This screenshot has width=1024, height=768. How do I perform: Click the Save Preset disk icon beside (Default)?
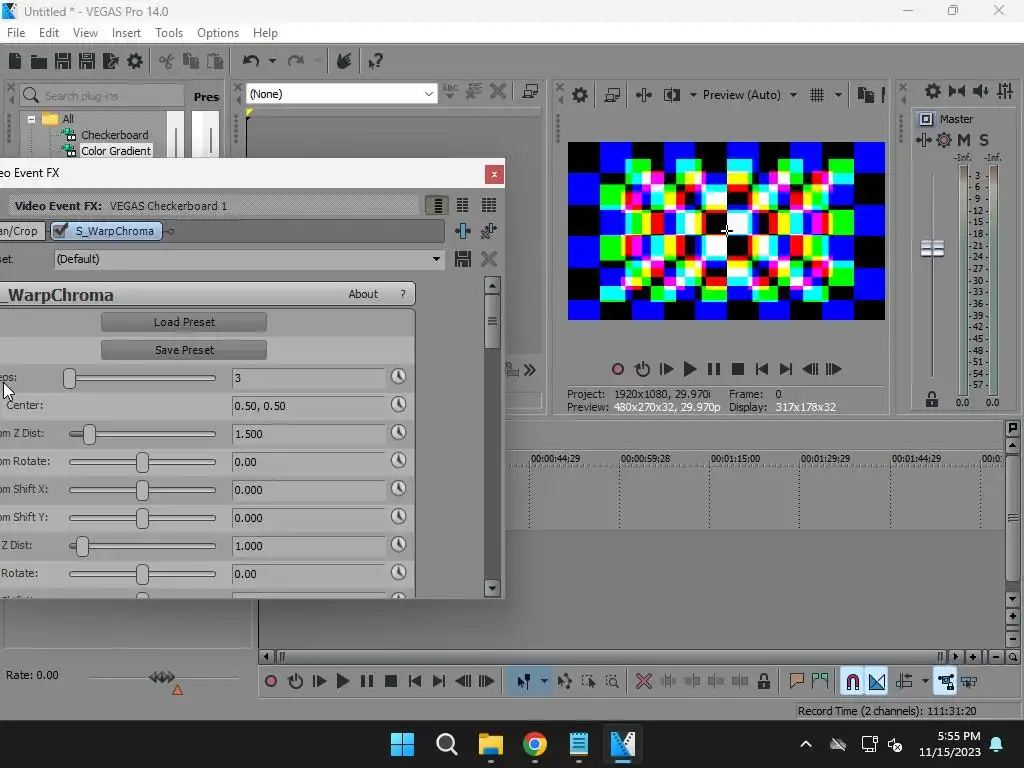[x=463, y=259]
